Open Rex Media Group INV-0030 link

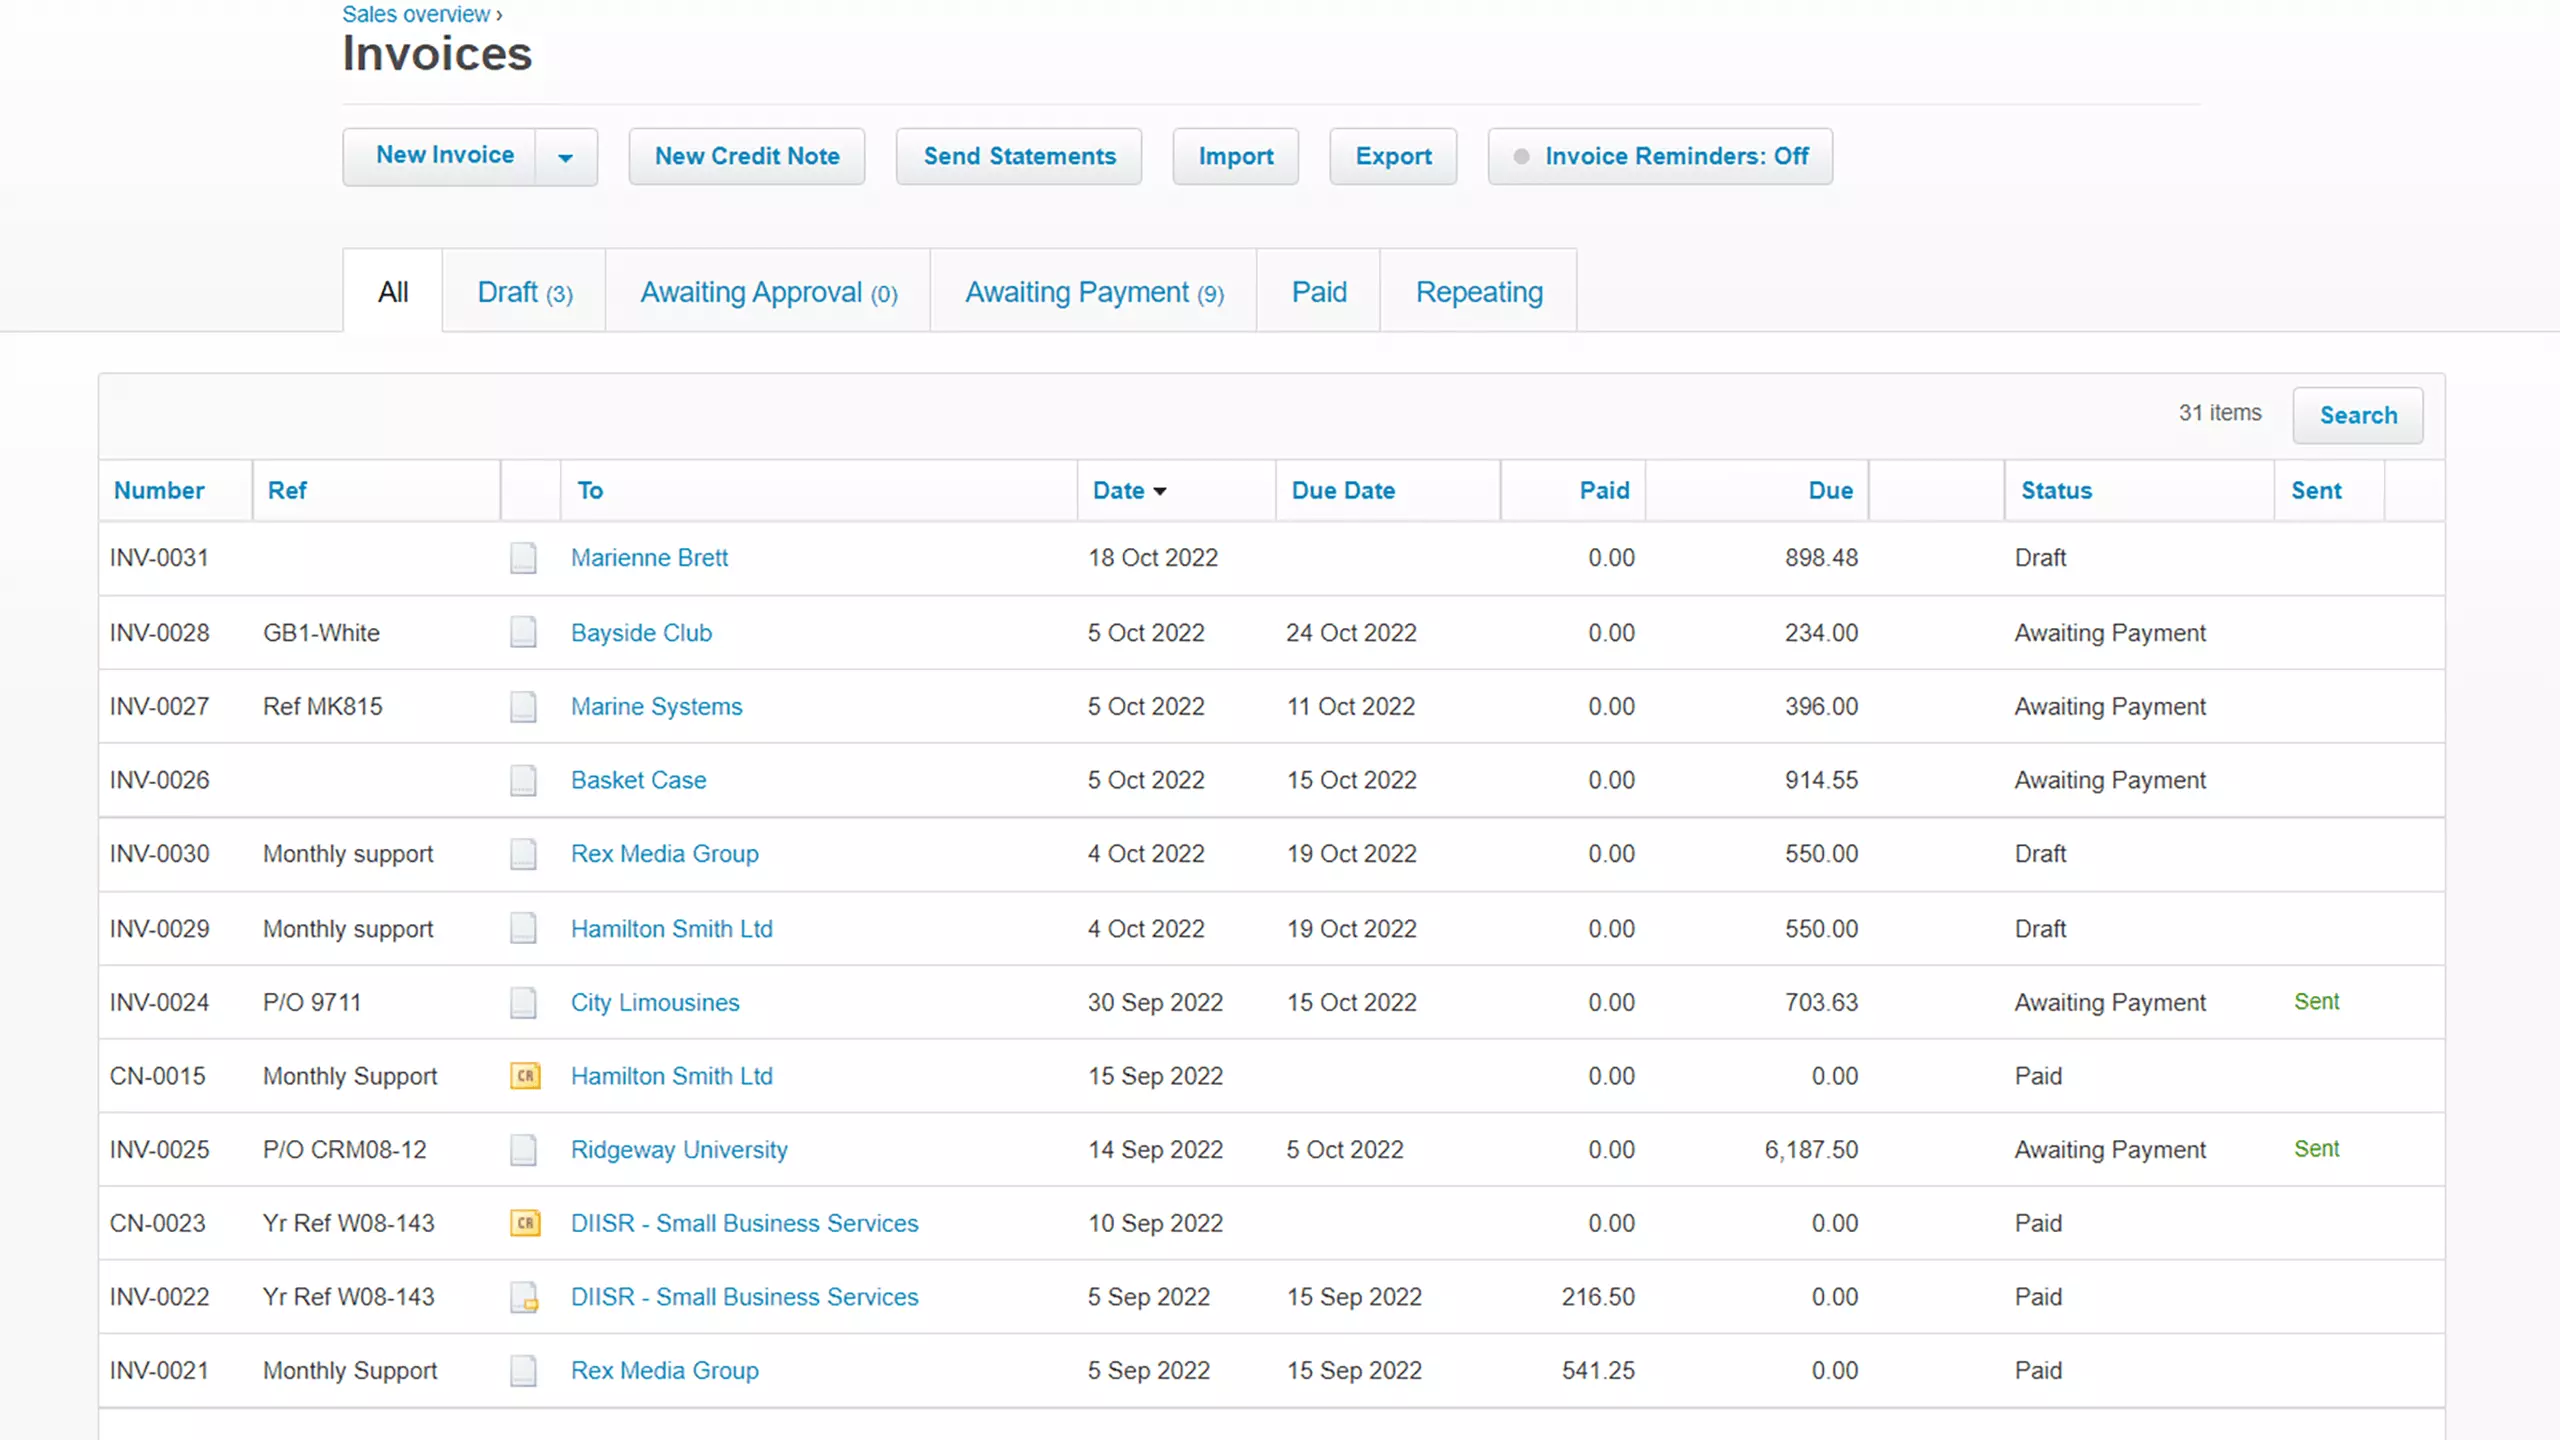point(664,854)
